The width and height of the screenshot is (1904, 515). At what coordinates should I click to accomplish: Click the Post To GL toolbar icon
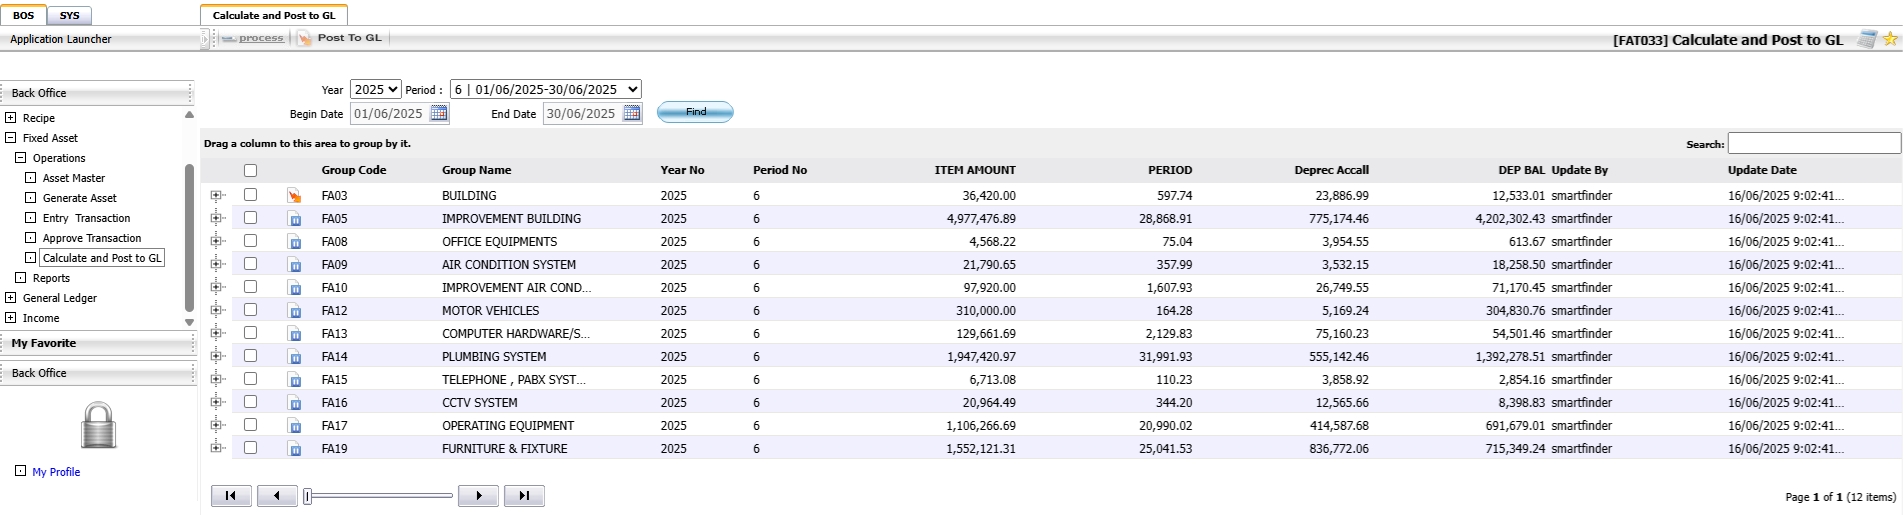point(304,38)
